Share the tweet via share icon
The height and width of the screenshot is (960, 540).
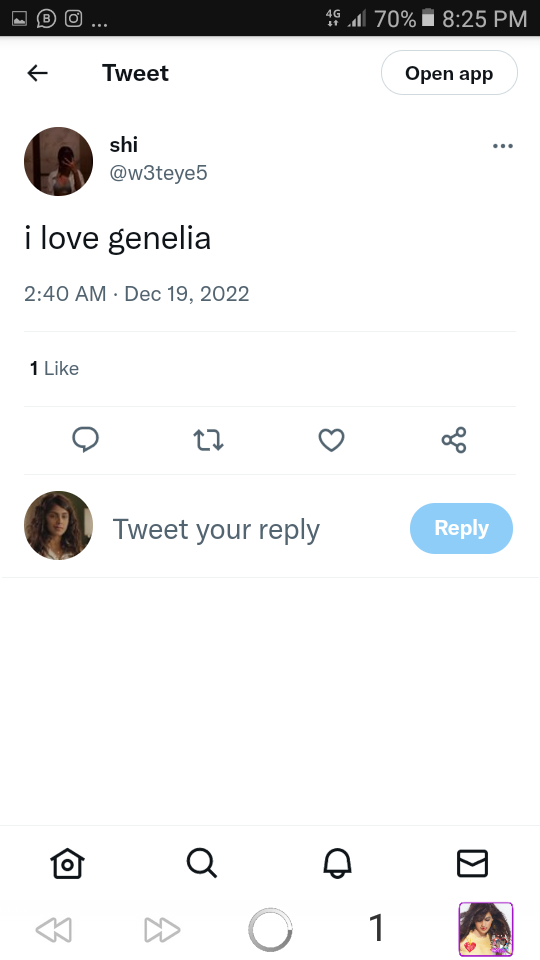454,440
